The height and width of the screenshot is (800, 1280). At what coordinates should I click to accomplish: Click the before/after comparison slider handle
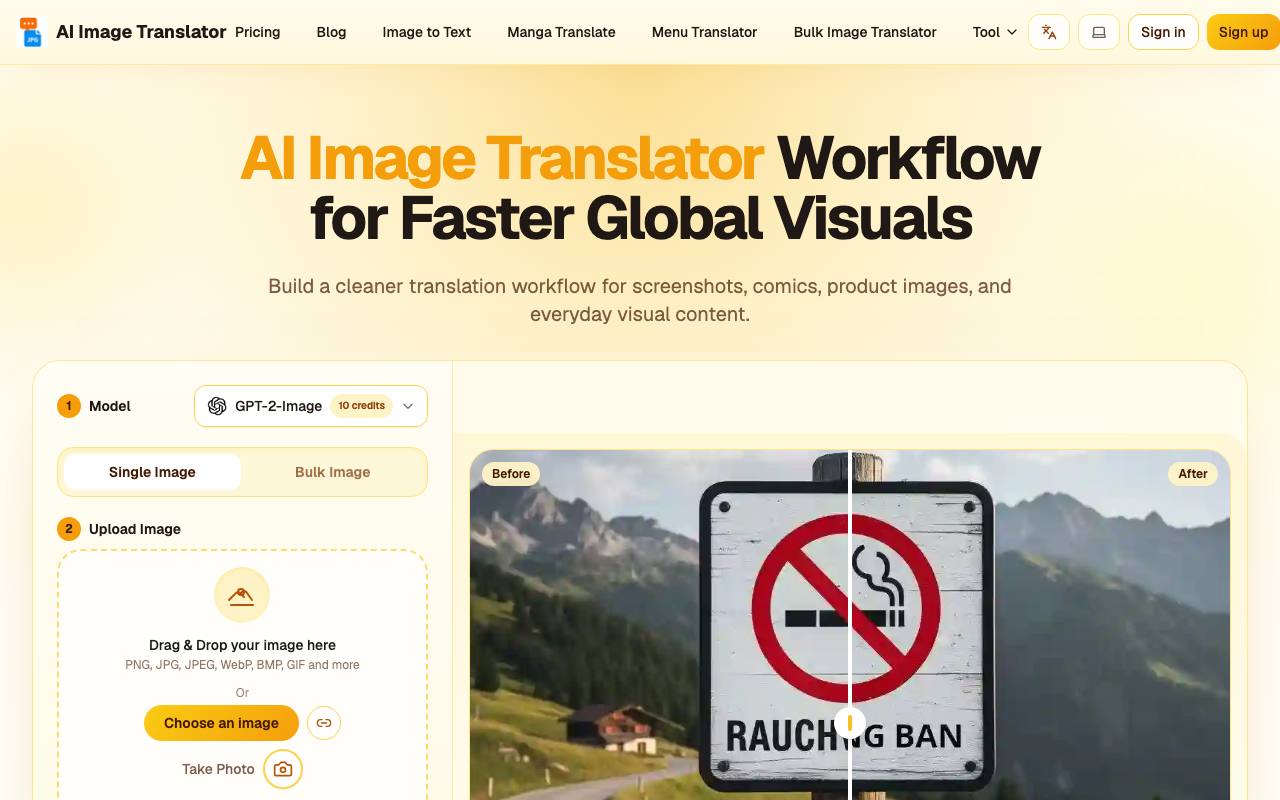coord(850,722)
